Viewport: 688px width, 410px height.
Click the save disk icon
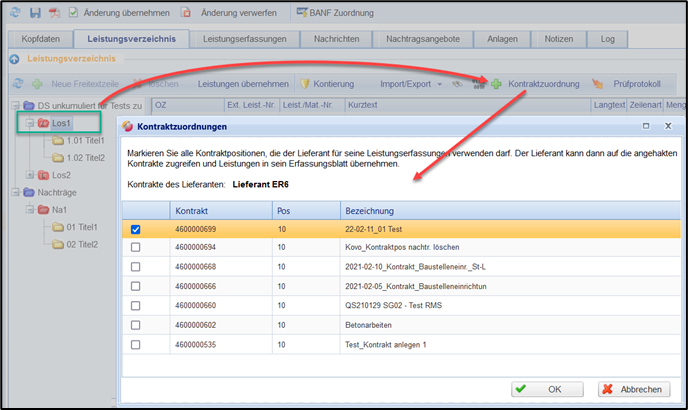35,13
